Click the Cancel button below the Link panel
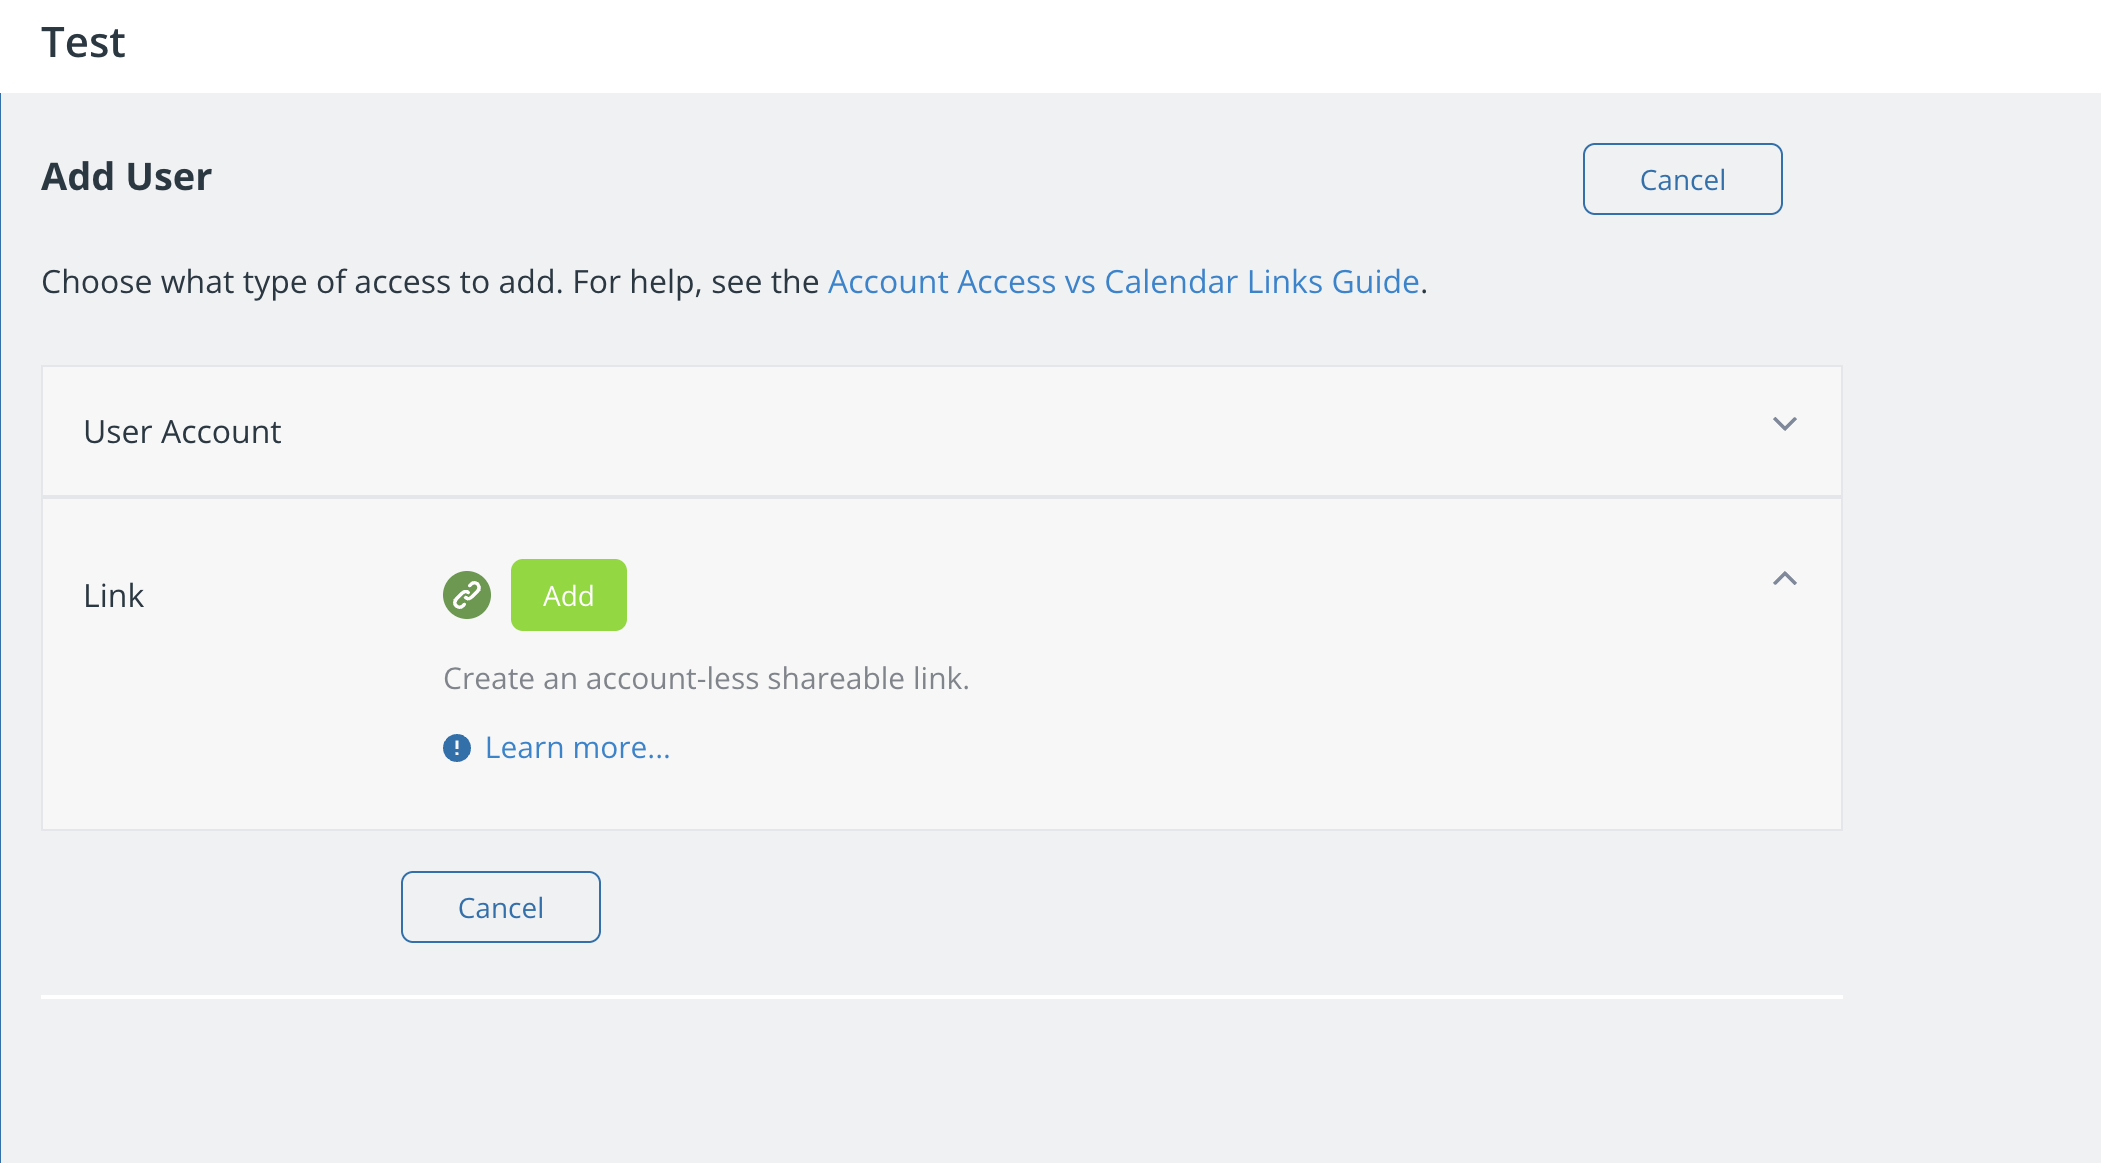 click(x=501, y=907)
